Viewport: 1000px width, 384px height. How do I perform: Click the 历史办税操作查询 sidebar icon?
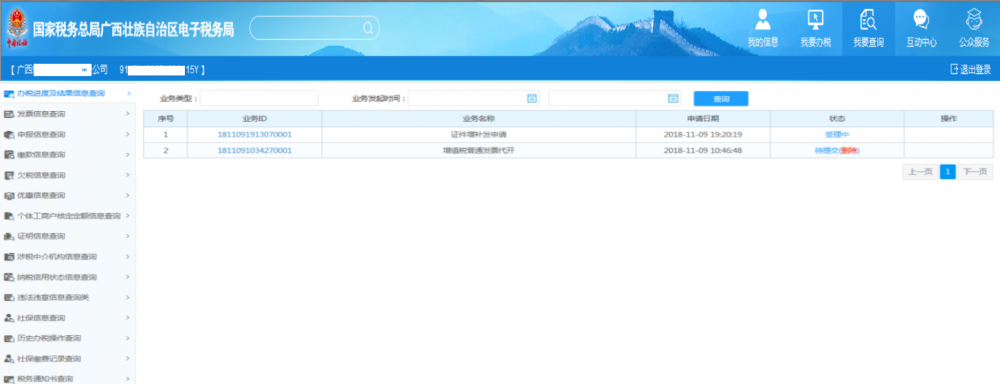pyautogui.click(x=9, y=339)
